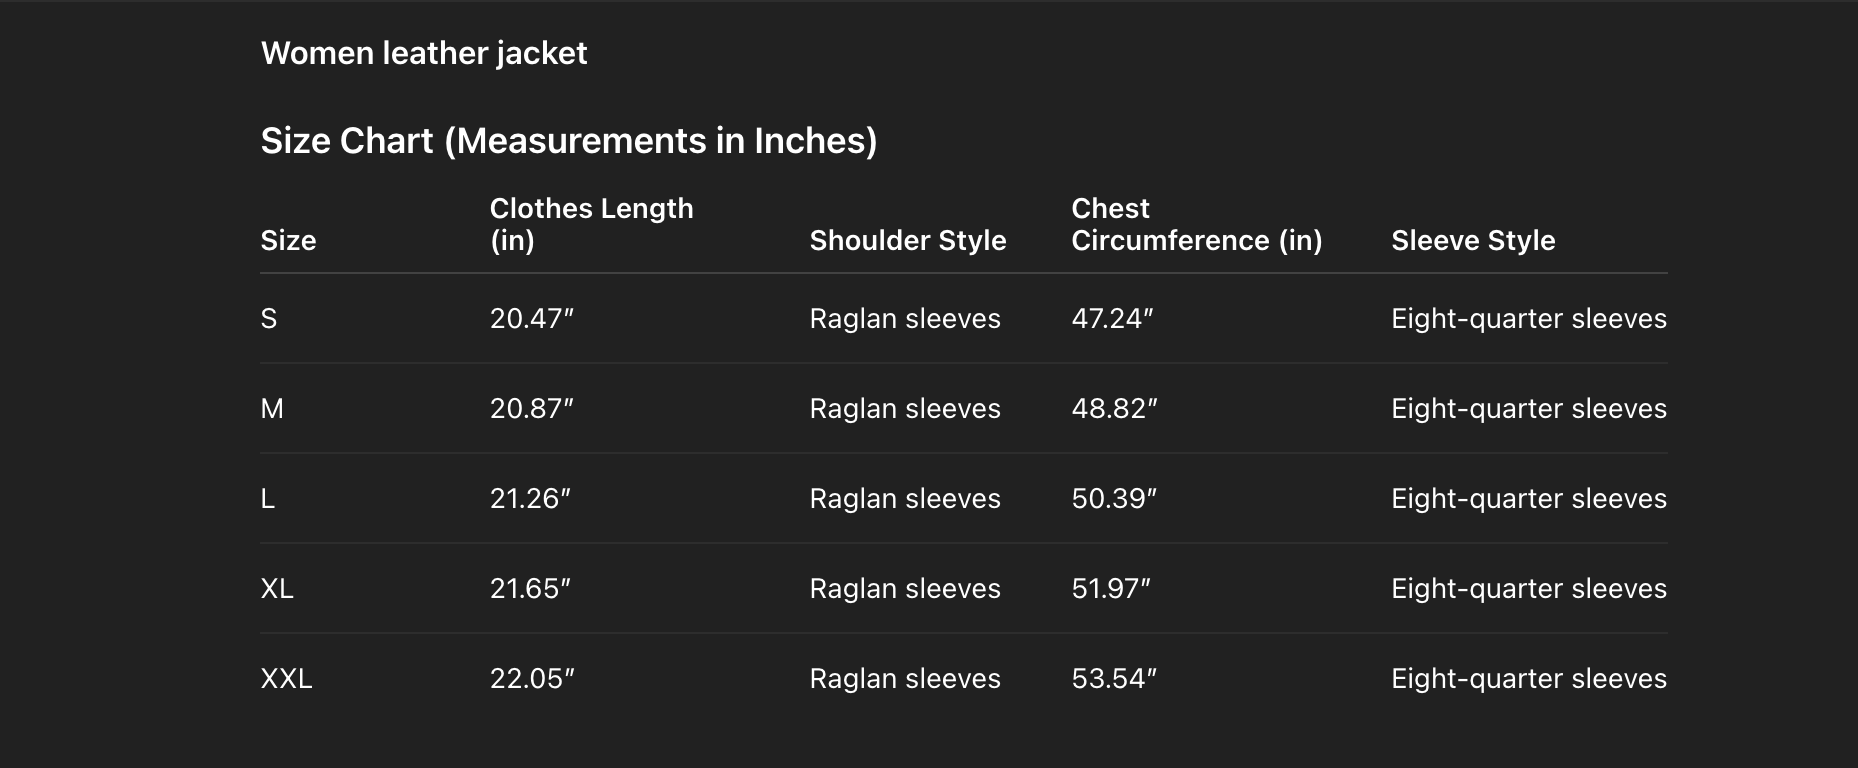This screenshot has width=1858, height=768.
Task: Select the M size row label
Action: [x=272, y=409]
